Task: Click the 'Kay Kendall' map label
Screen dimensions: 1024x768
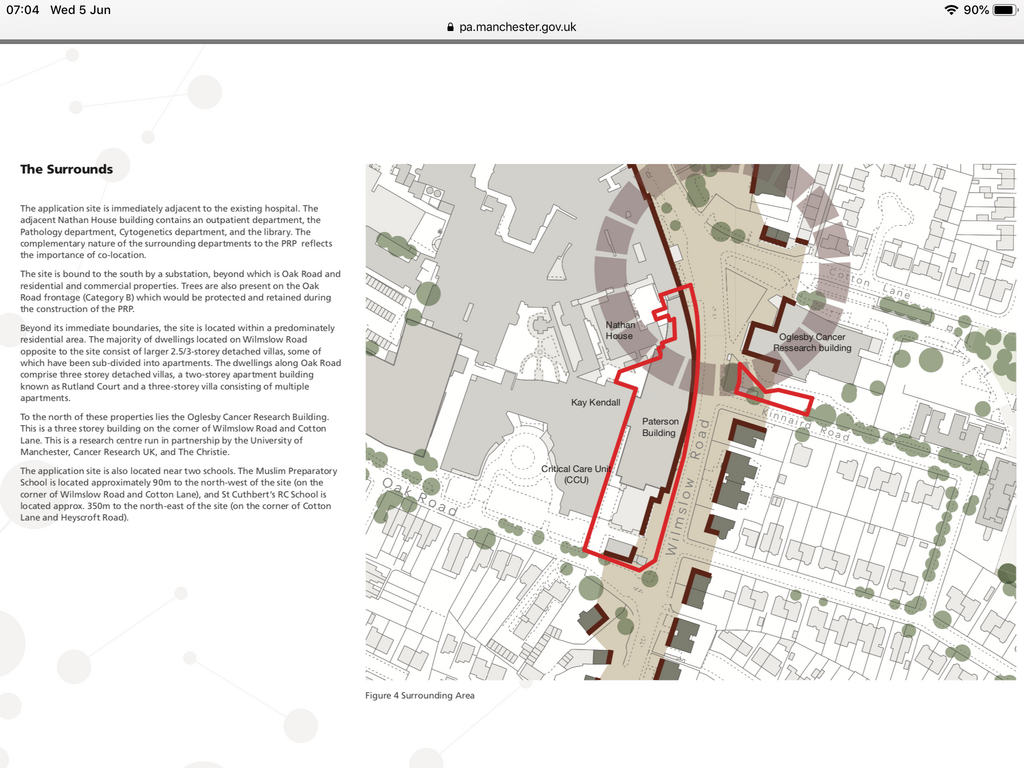Action: [596, 402]
